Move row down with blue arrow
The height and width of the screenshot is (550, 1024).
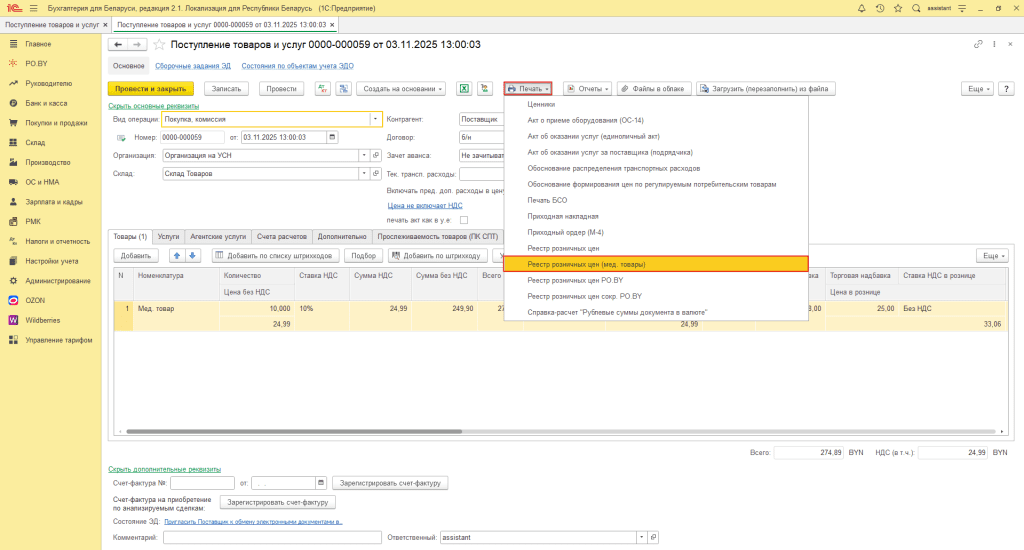(193, 256)
